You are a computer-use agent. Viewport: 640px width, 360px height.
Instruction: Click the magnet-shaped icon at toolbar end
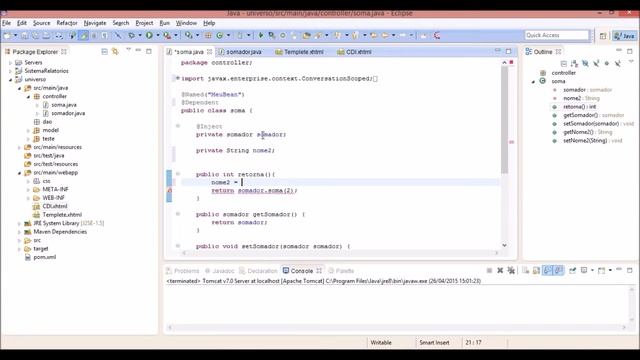click(437, 36)
